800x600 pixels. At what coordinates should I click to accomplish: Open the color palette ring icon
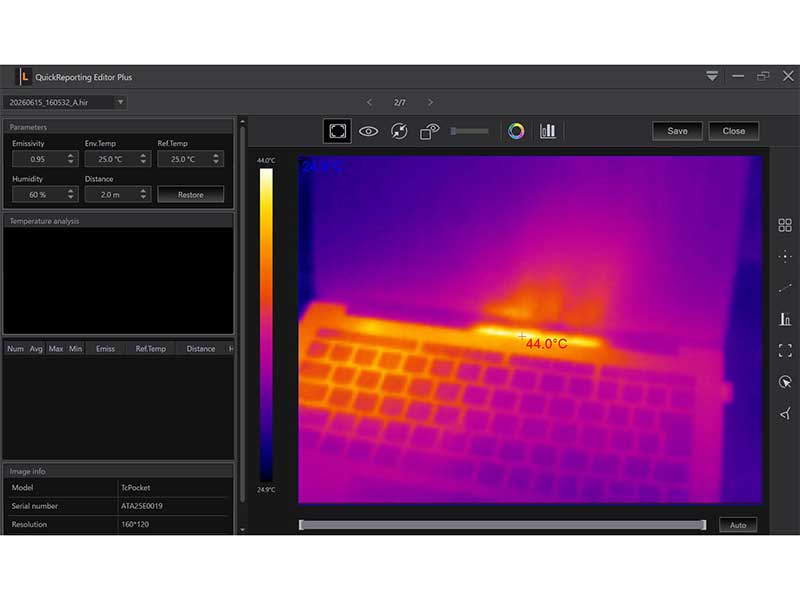(516, 131)
